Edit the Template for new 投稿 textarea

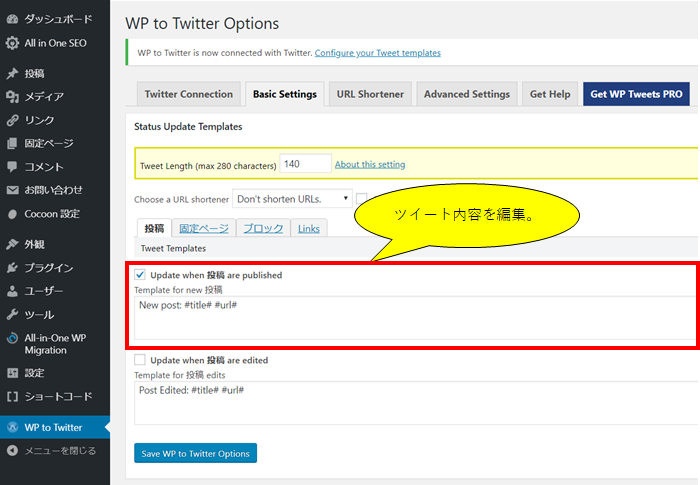[x=416, y=318]
